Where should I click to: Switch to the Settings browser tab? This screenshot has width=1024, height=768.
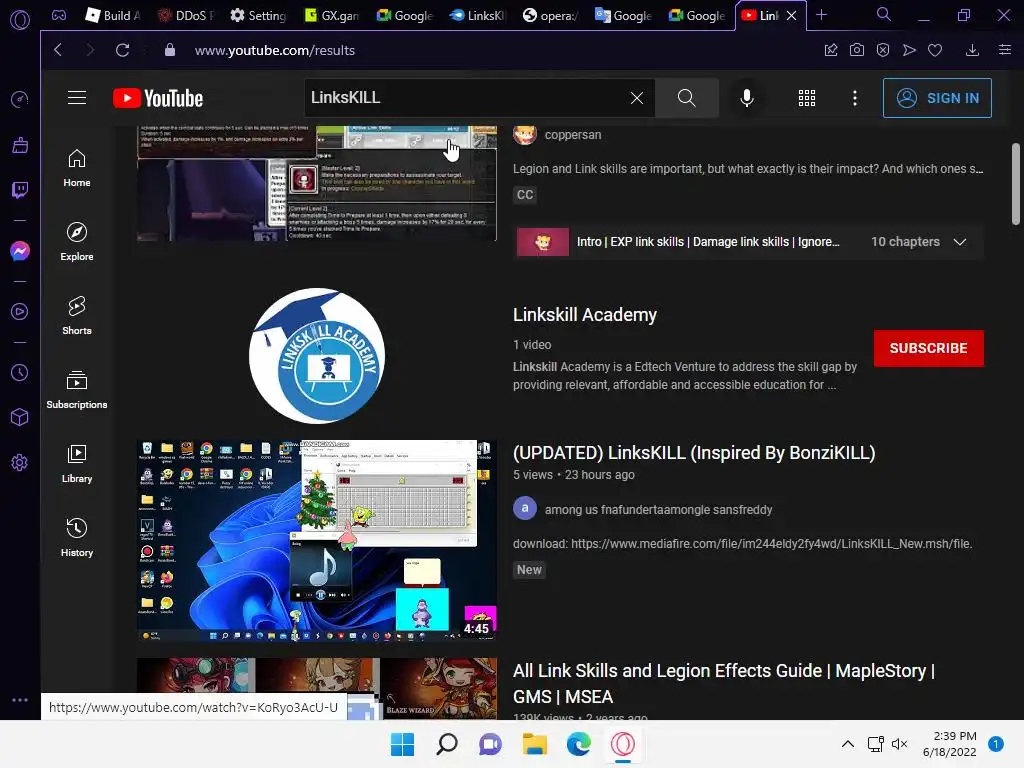(259, 15)
